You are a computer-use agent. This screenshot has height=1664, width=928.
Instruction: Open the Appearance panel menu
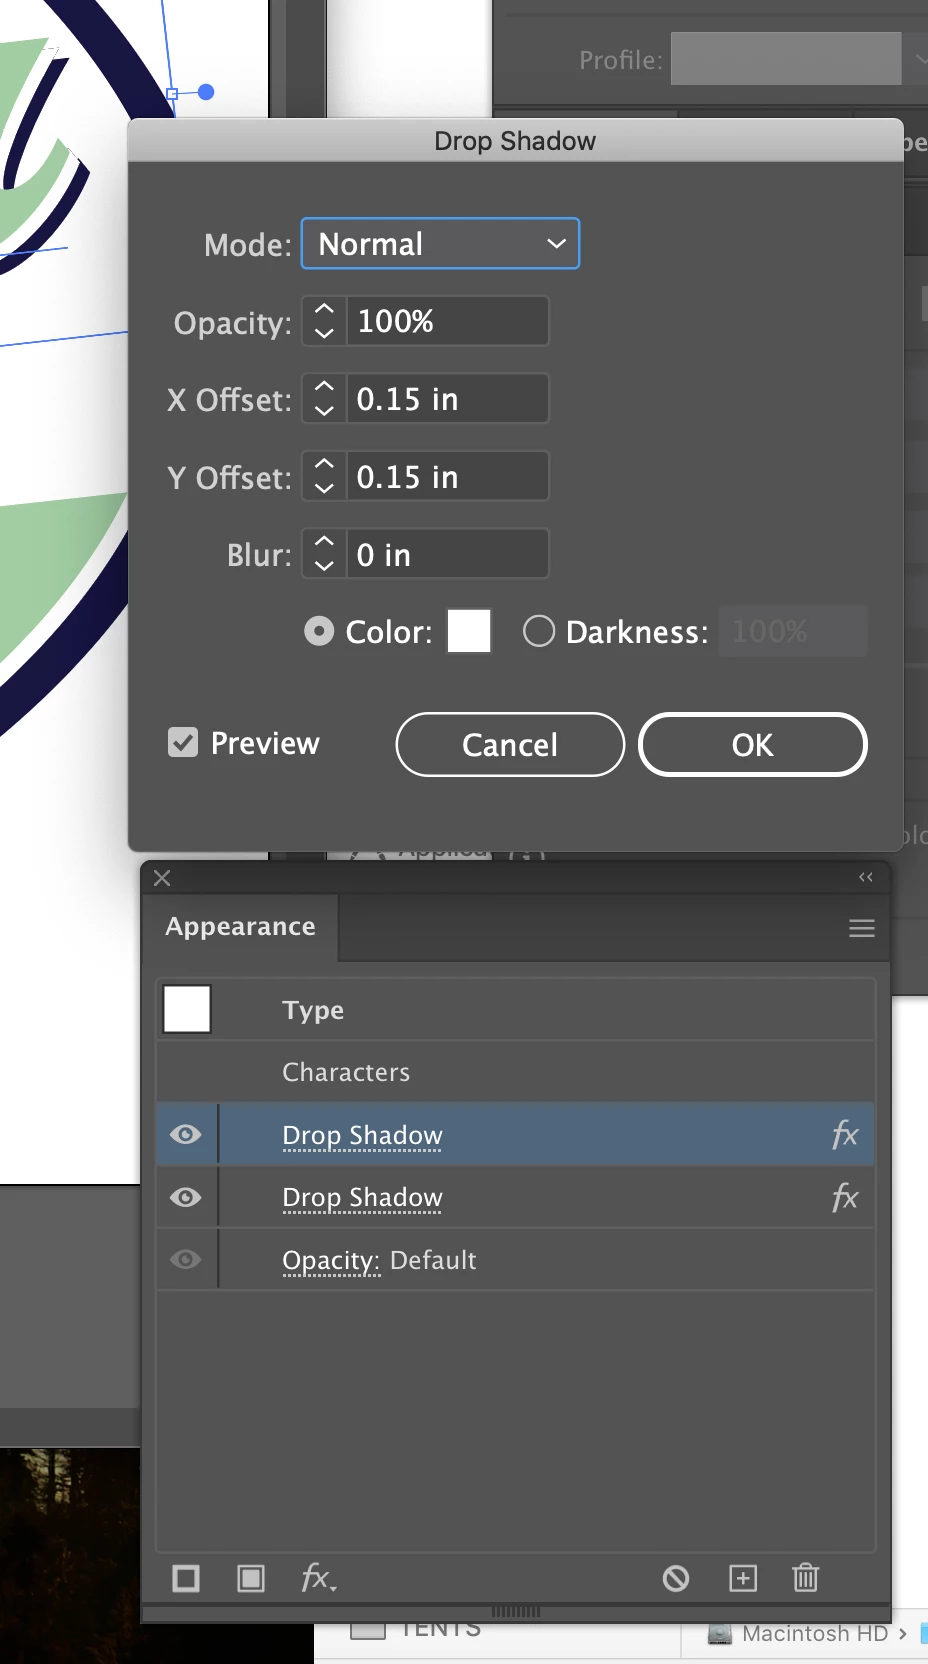862,928
